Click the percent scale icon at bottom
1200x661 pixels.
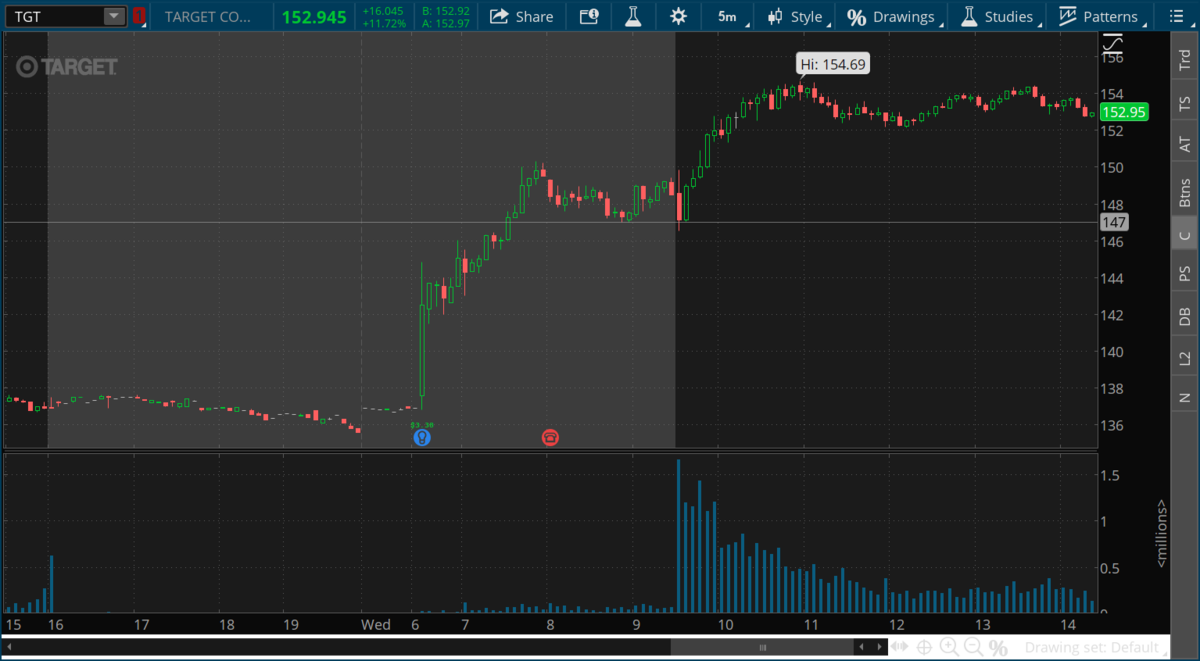998,647
